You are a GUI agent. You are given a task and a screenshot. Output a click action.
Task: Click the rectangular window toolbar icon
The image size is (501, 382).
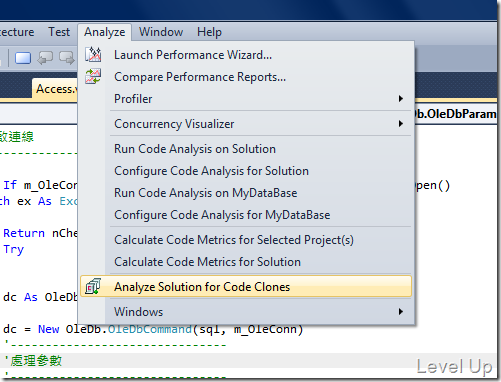pyautogui.click(x=23, y=58)
